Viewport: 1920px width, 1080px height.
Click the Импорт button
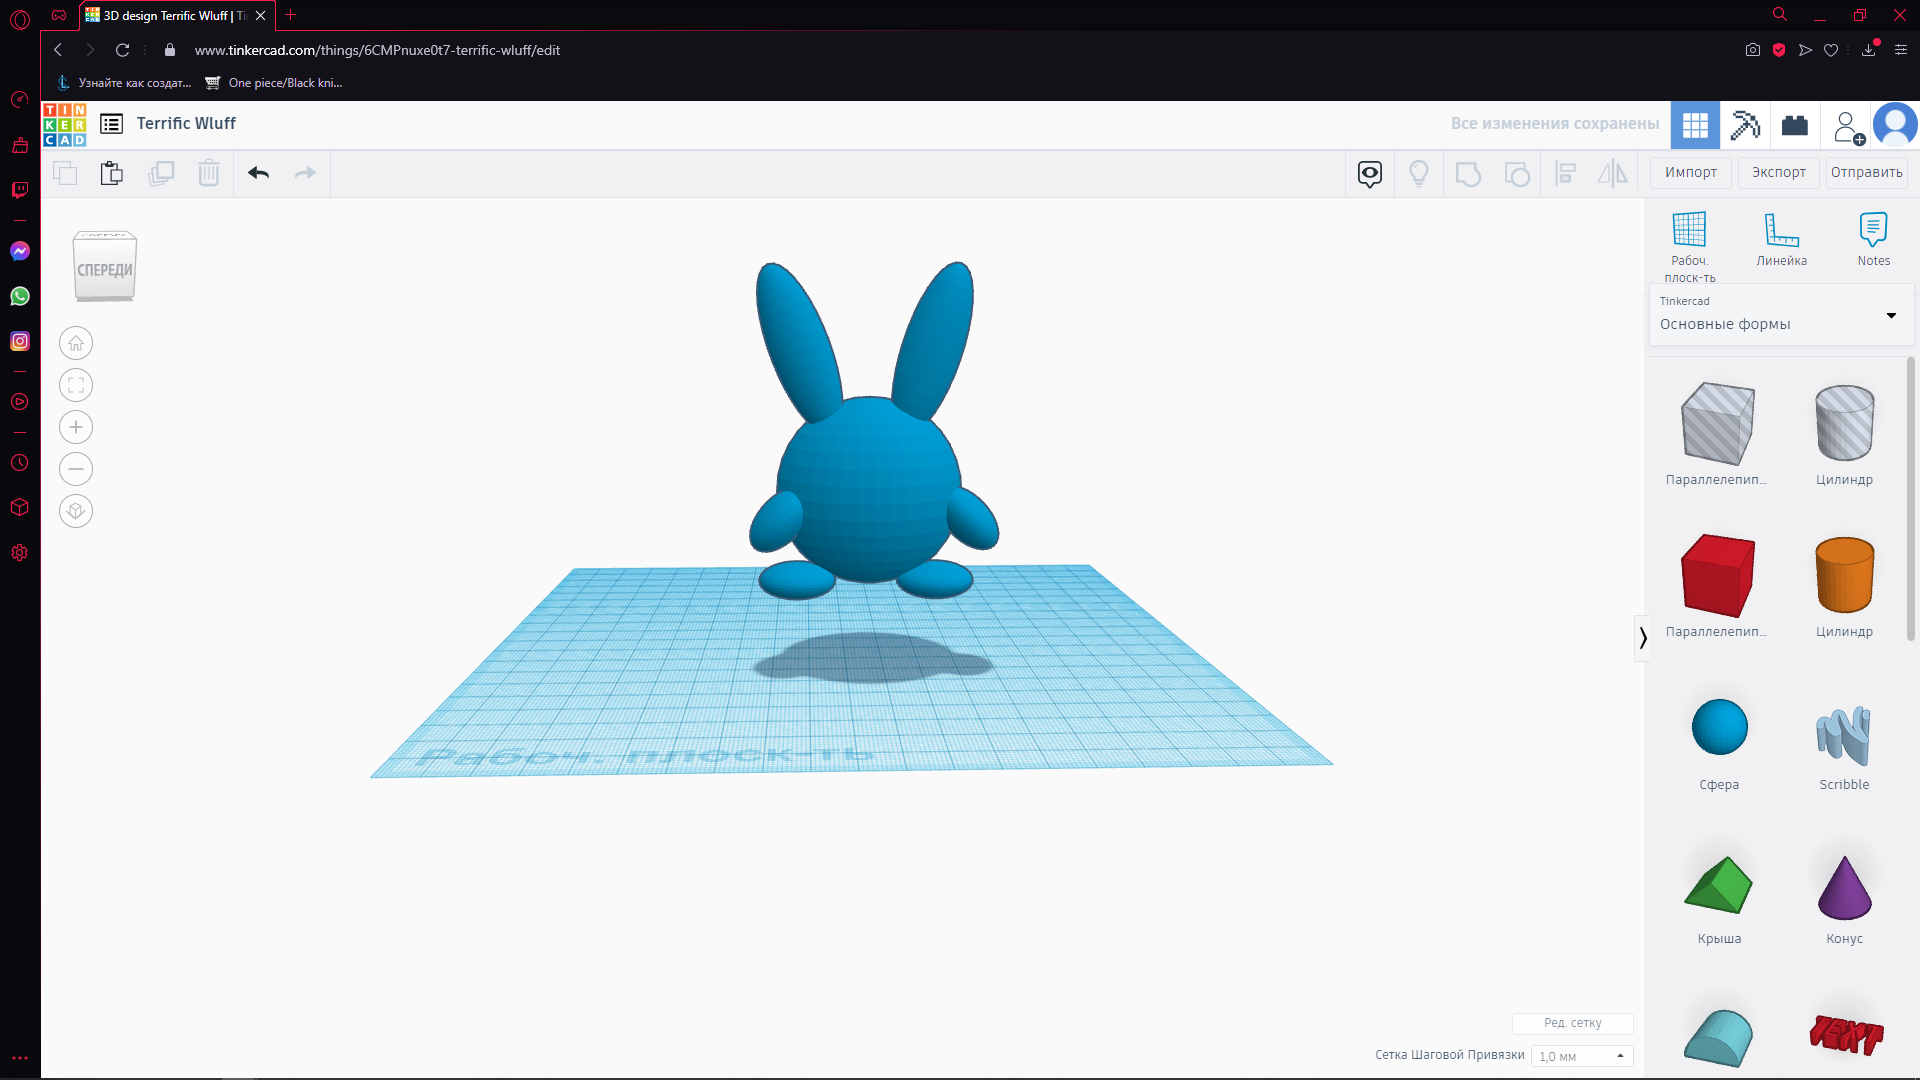click(x=1690, y=172)
